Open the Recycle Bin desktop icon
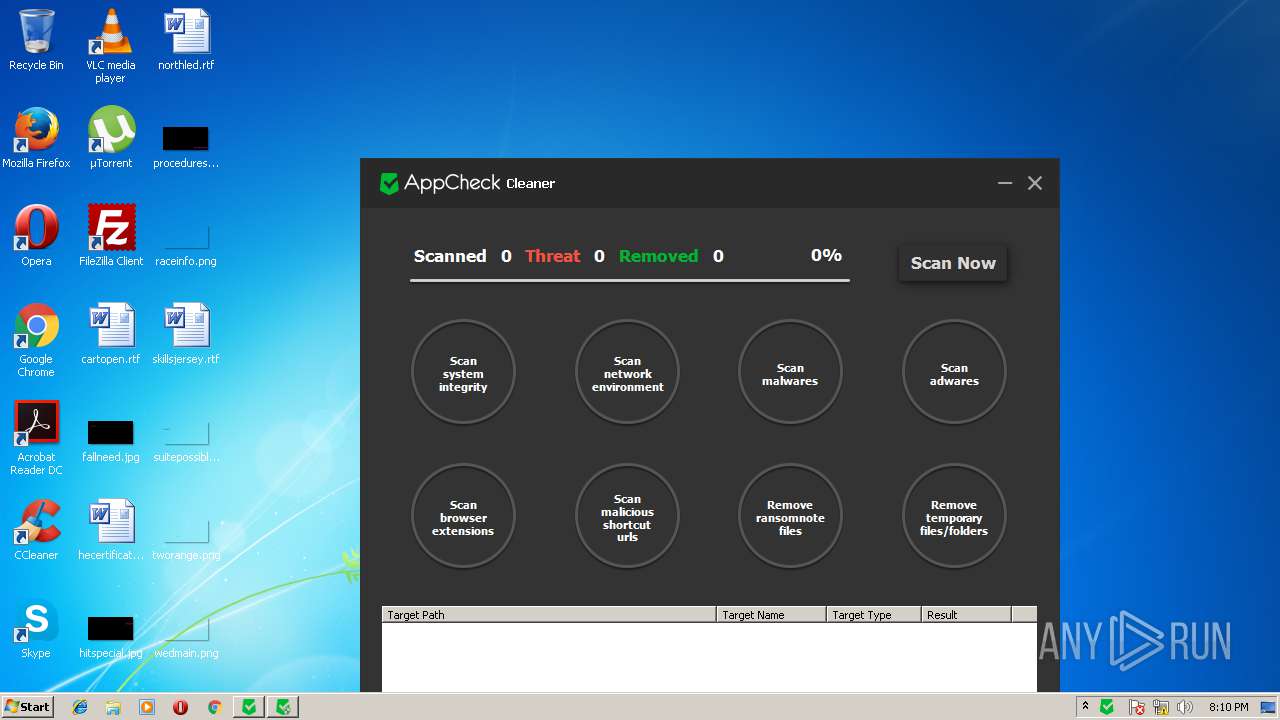This screenshot has width=1280, height=720. (36, 40)
